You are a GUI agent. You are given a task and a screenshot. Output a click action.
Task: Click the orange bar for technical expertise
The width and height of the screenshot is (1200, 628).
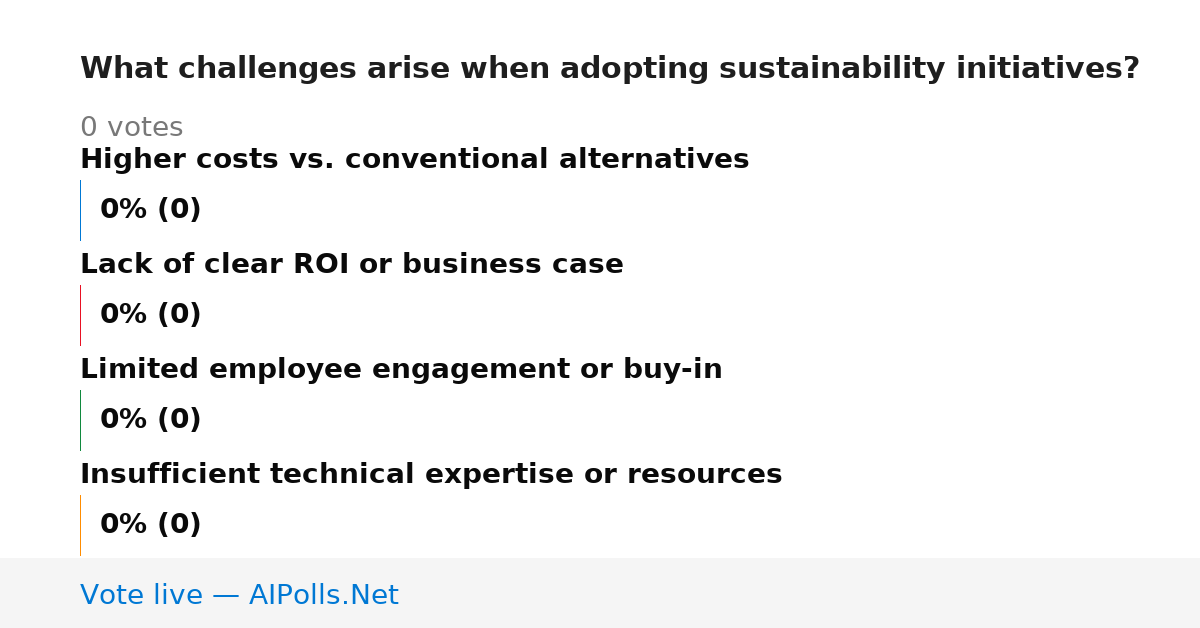[80, 525]
